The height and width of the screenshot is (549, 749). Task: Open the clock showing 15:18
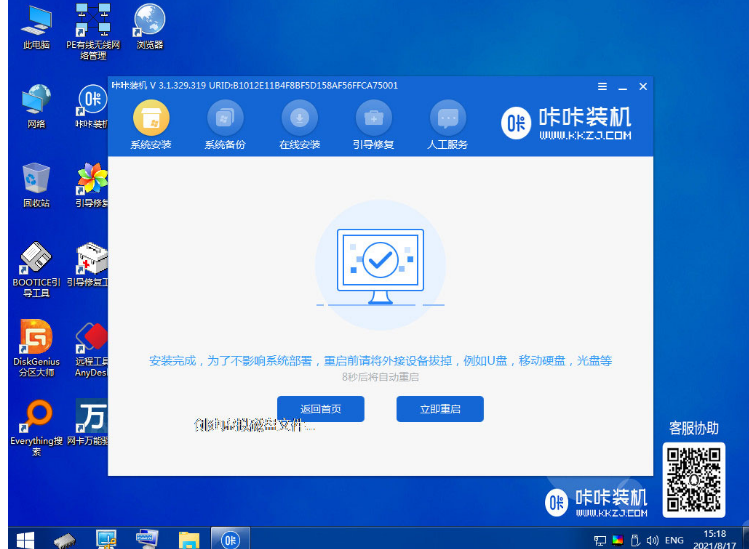coord(715,539)
